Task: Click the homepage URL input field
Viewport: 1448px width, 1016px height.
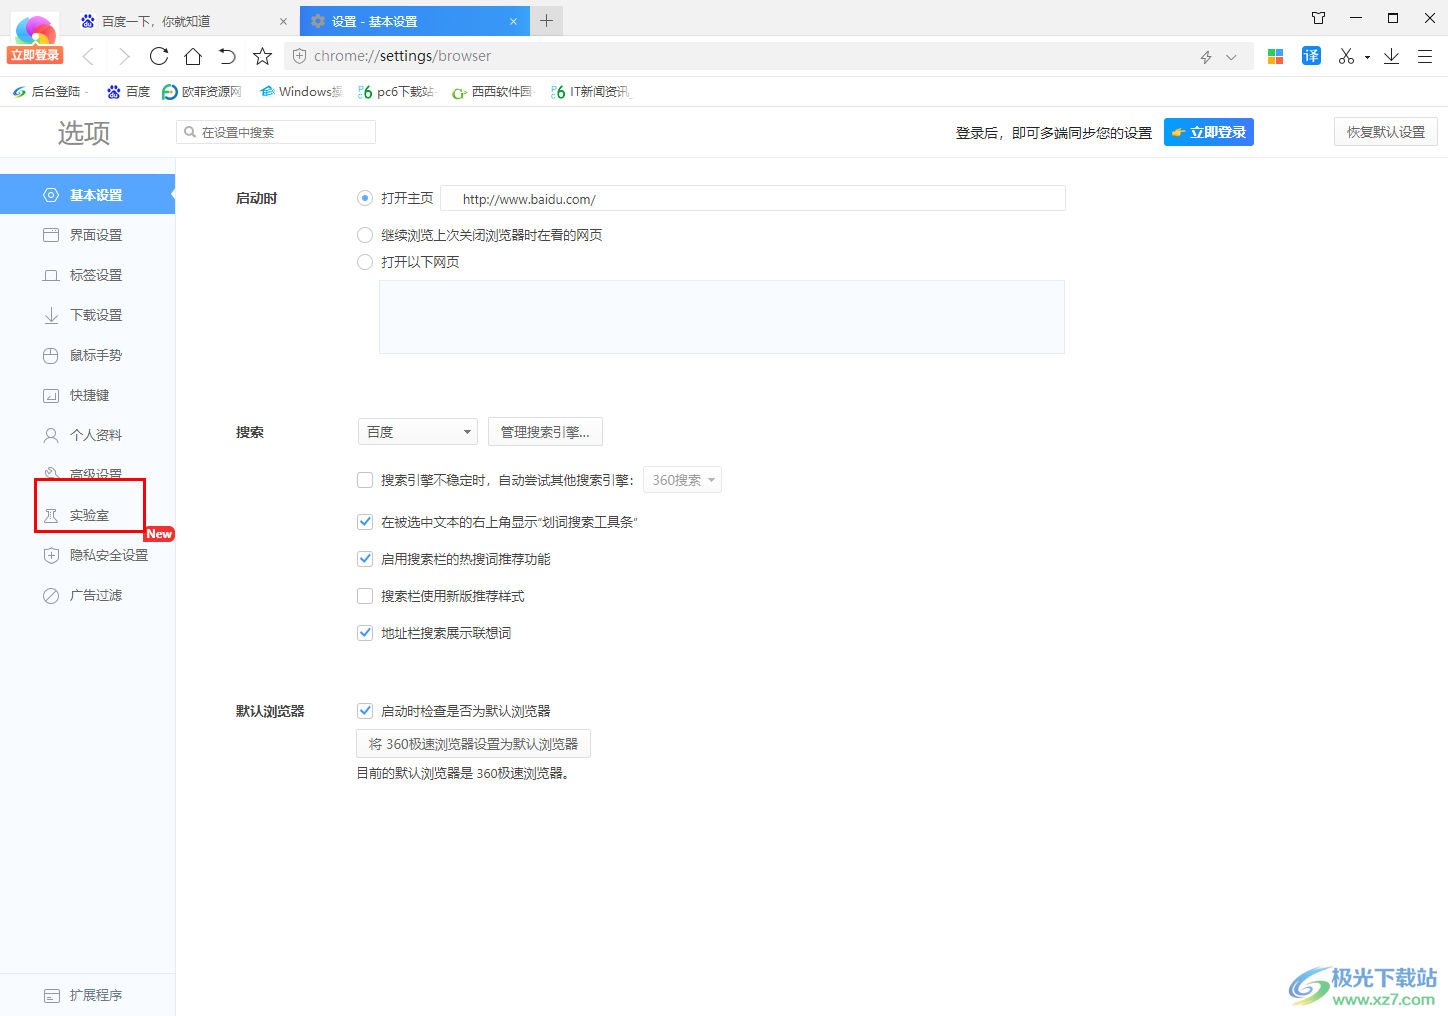Action: (753, 198)
